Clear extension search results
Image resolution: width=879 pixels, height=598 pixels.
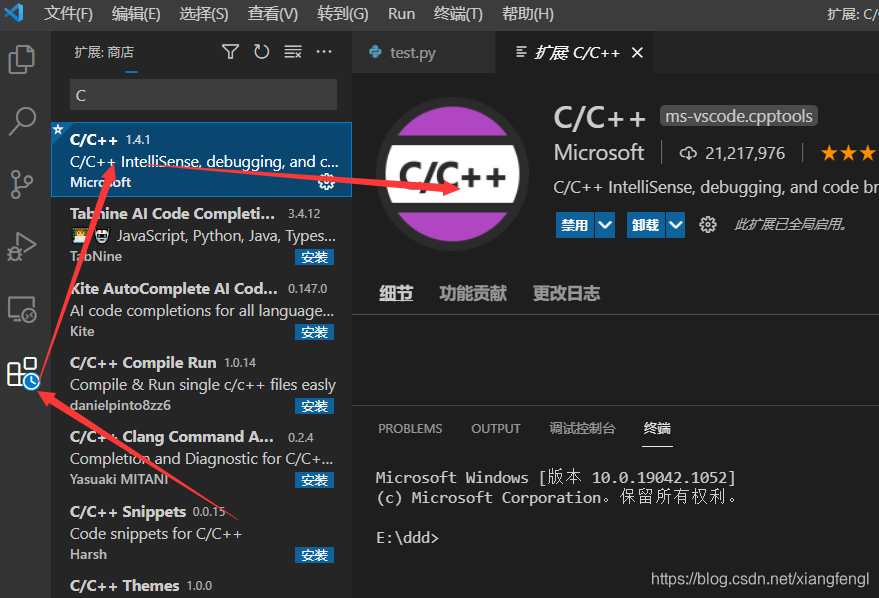pos(293,52)
